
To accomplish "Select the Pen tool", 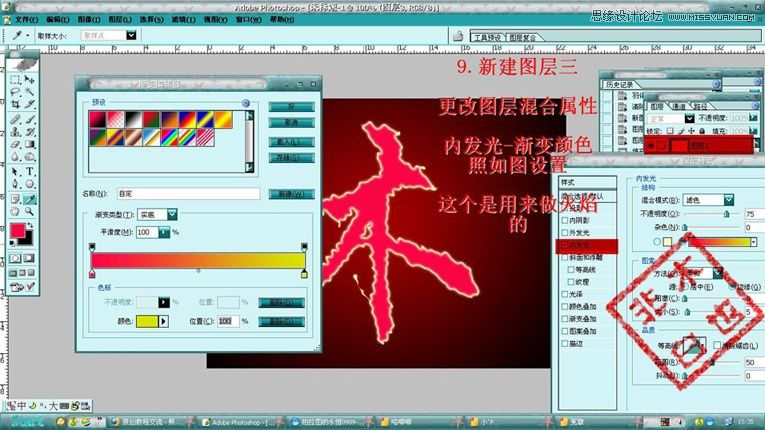I will (x=15, y=184).
